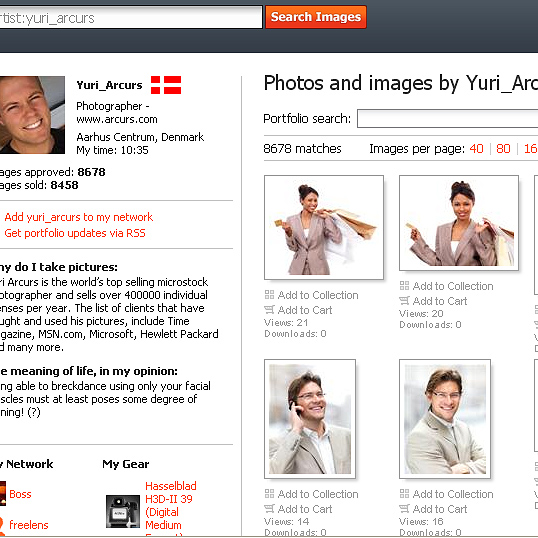Set images per page to 40

click(477, 149)
